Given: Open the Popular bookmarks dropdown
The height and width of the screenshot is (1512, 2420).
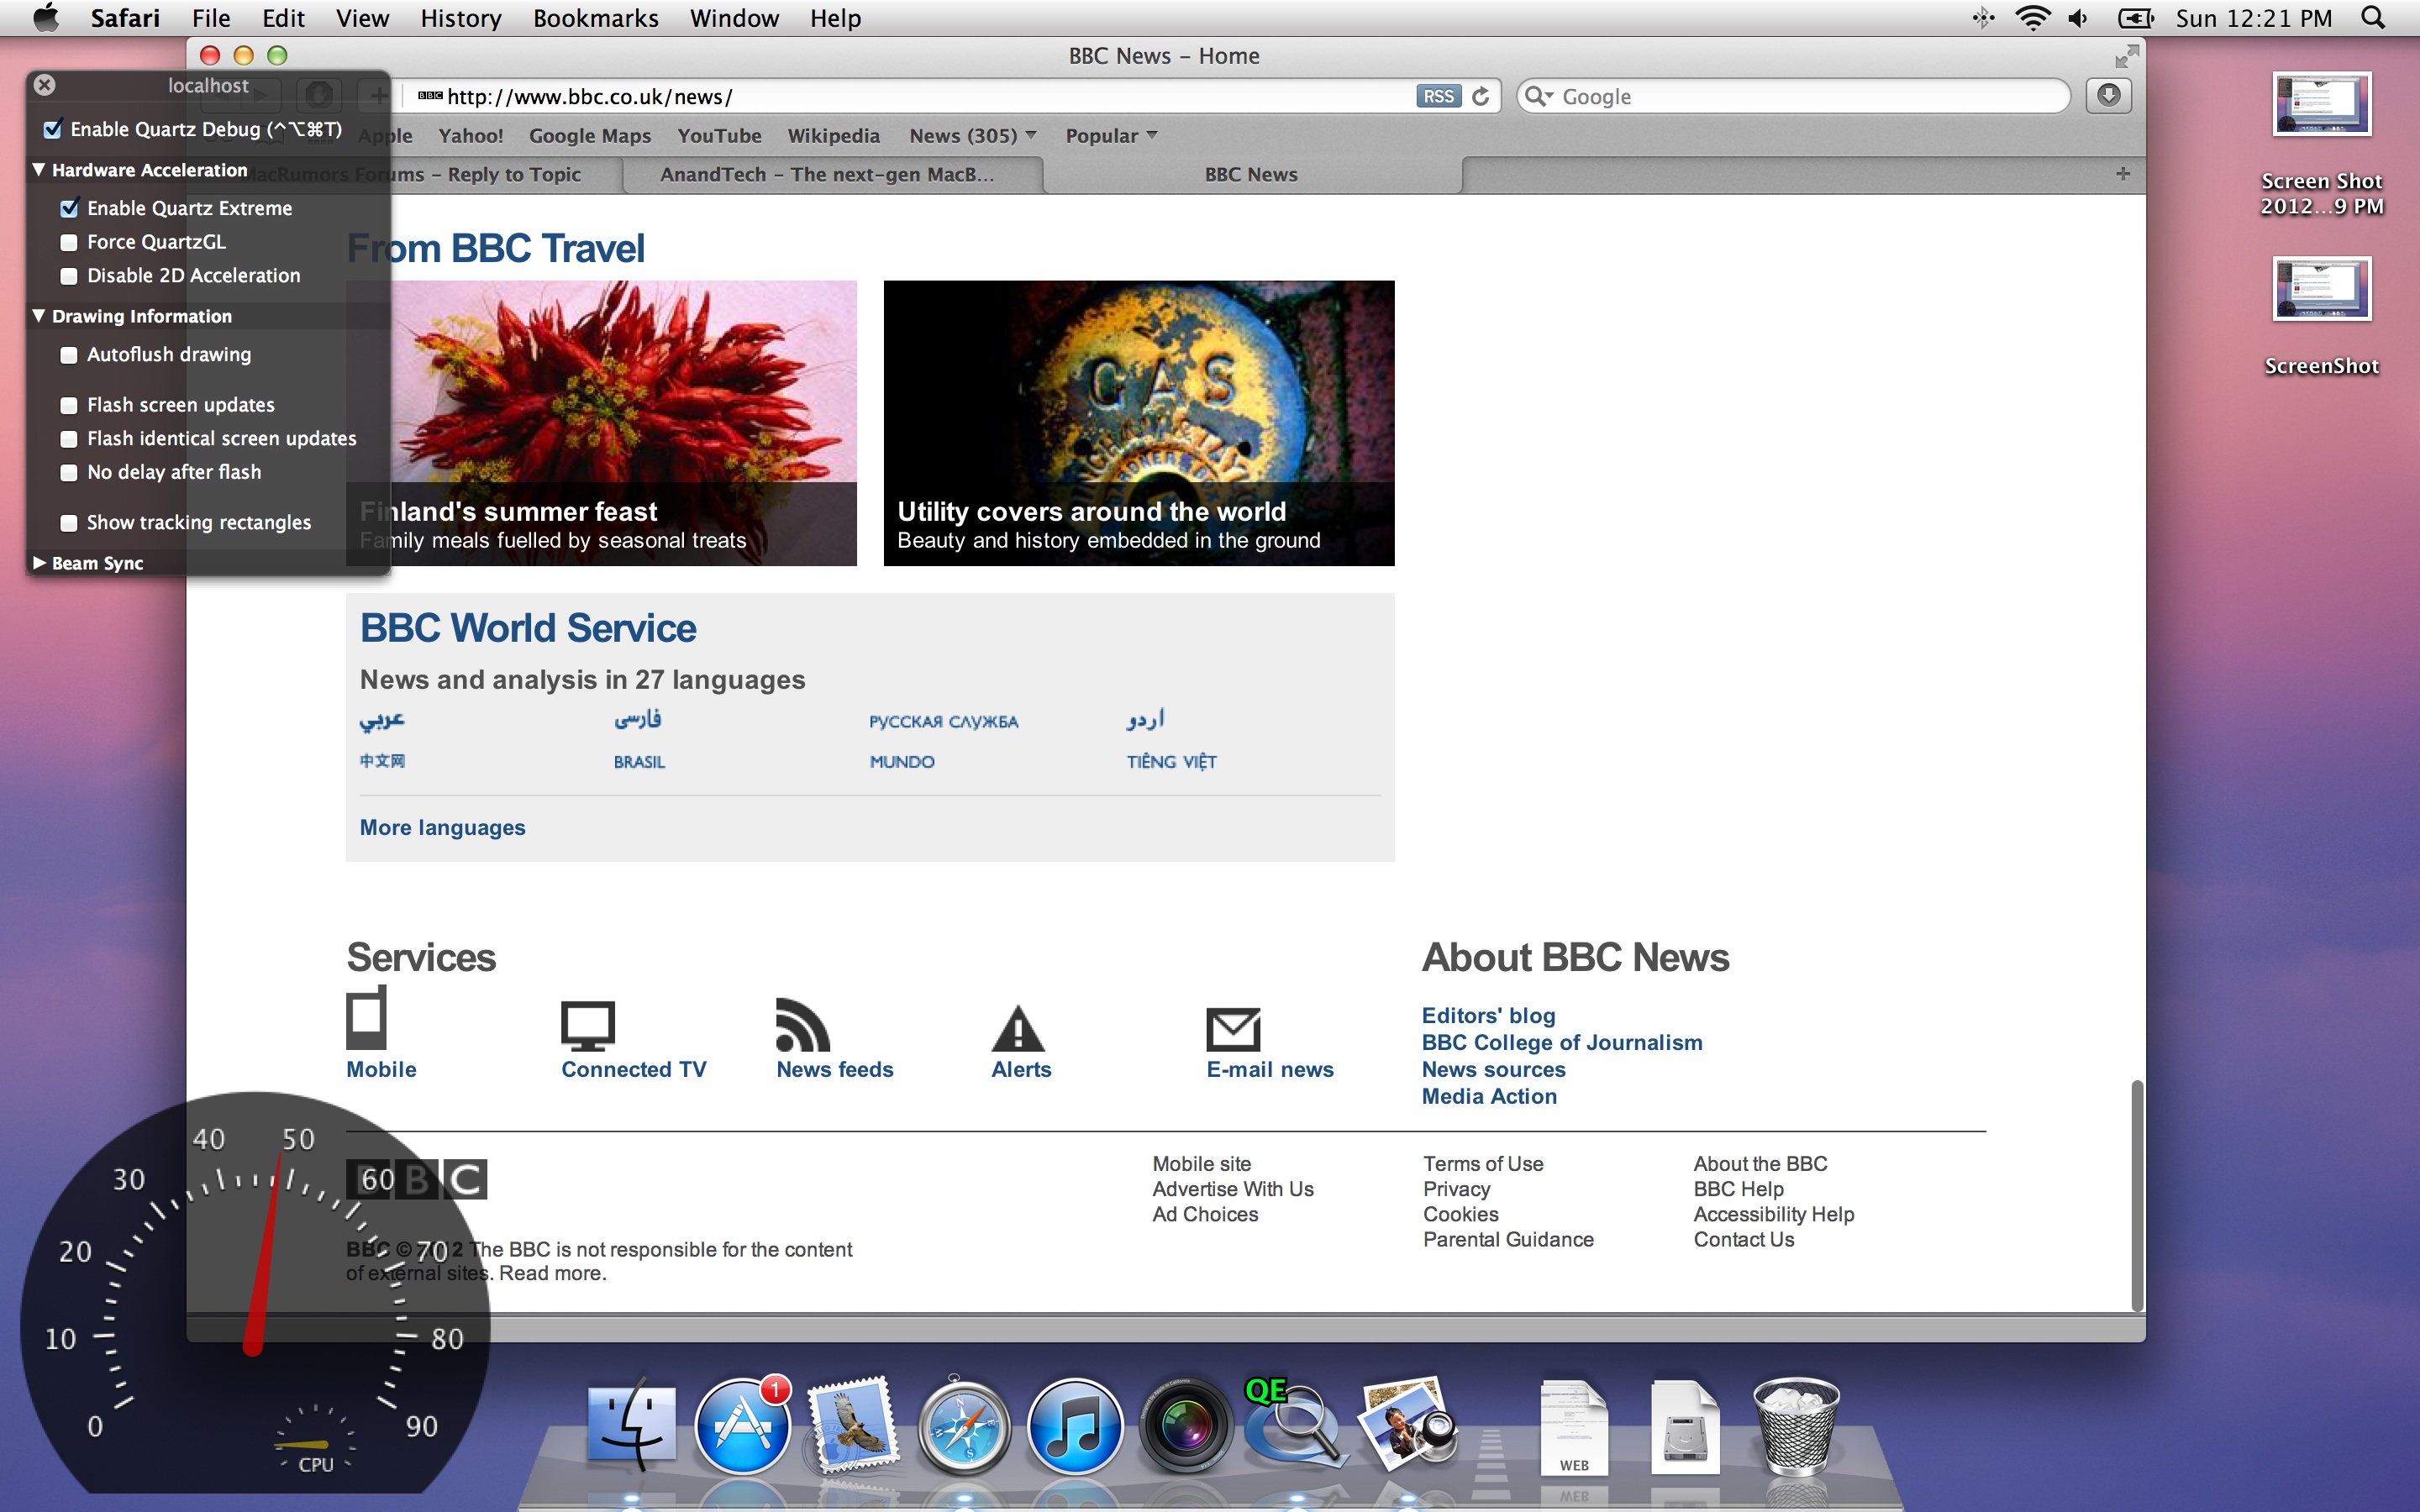Looking at the screenshot, I should coord(1111,135).
